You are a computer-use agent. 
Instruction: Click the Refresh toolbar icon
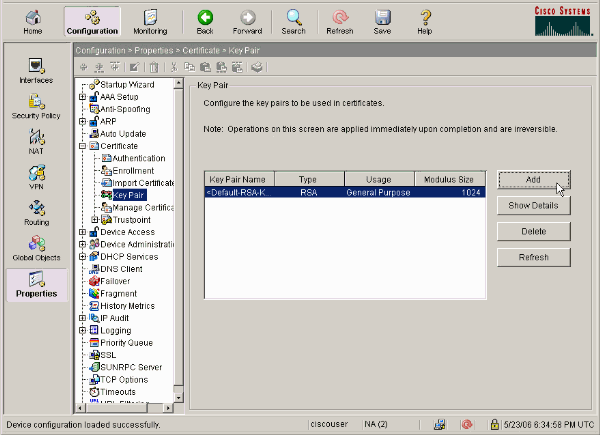339,22
